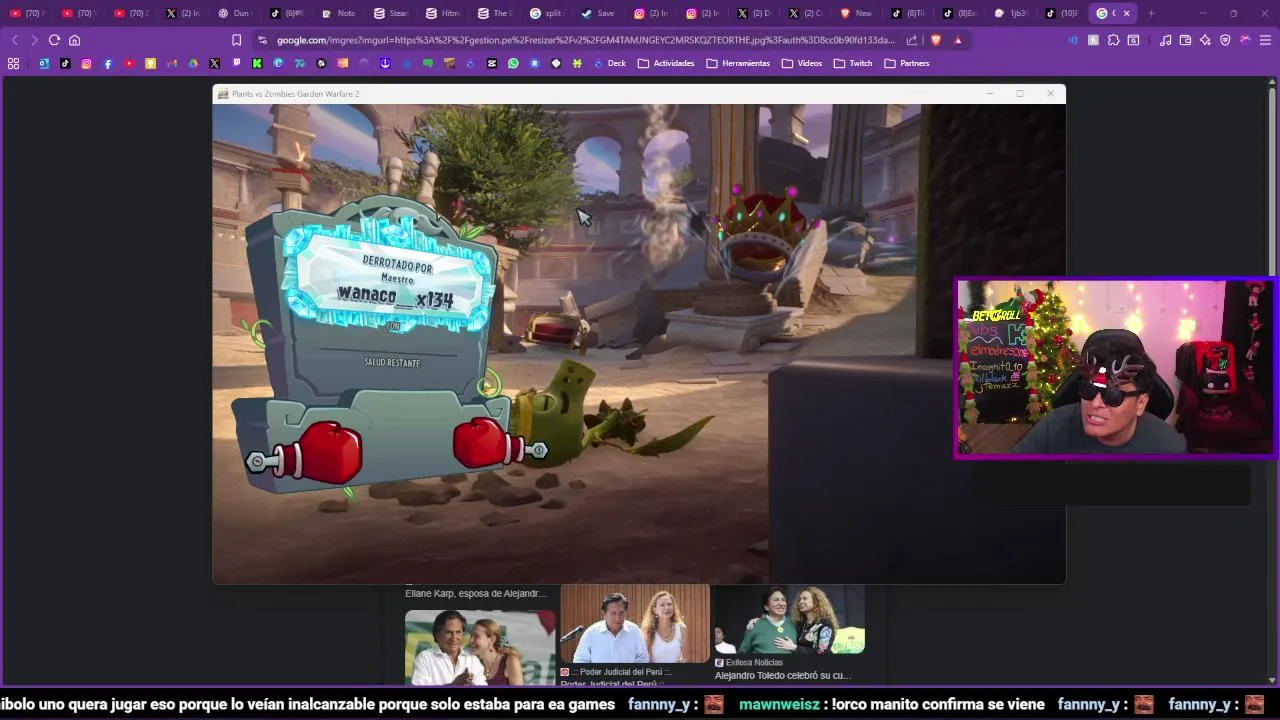Screen dimensions: 1280x720
Task: Click the page vertical scrollbar down arrow
Action: (x=1272, y=680)
